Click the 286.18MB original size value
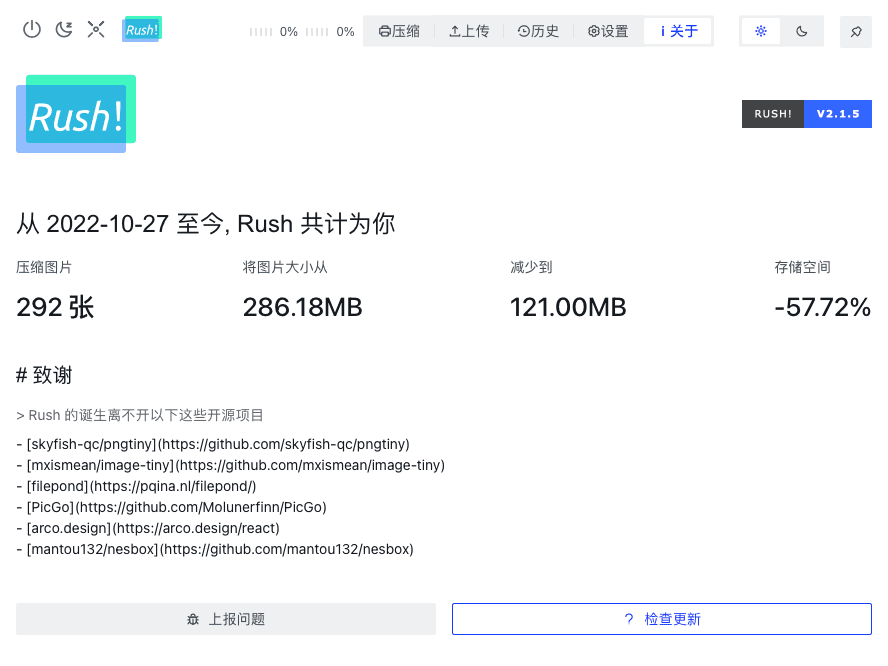The height and width of the screenshot is (666, 888). [x=302, y=308]
